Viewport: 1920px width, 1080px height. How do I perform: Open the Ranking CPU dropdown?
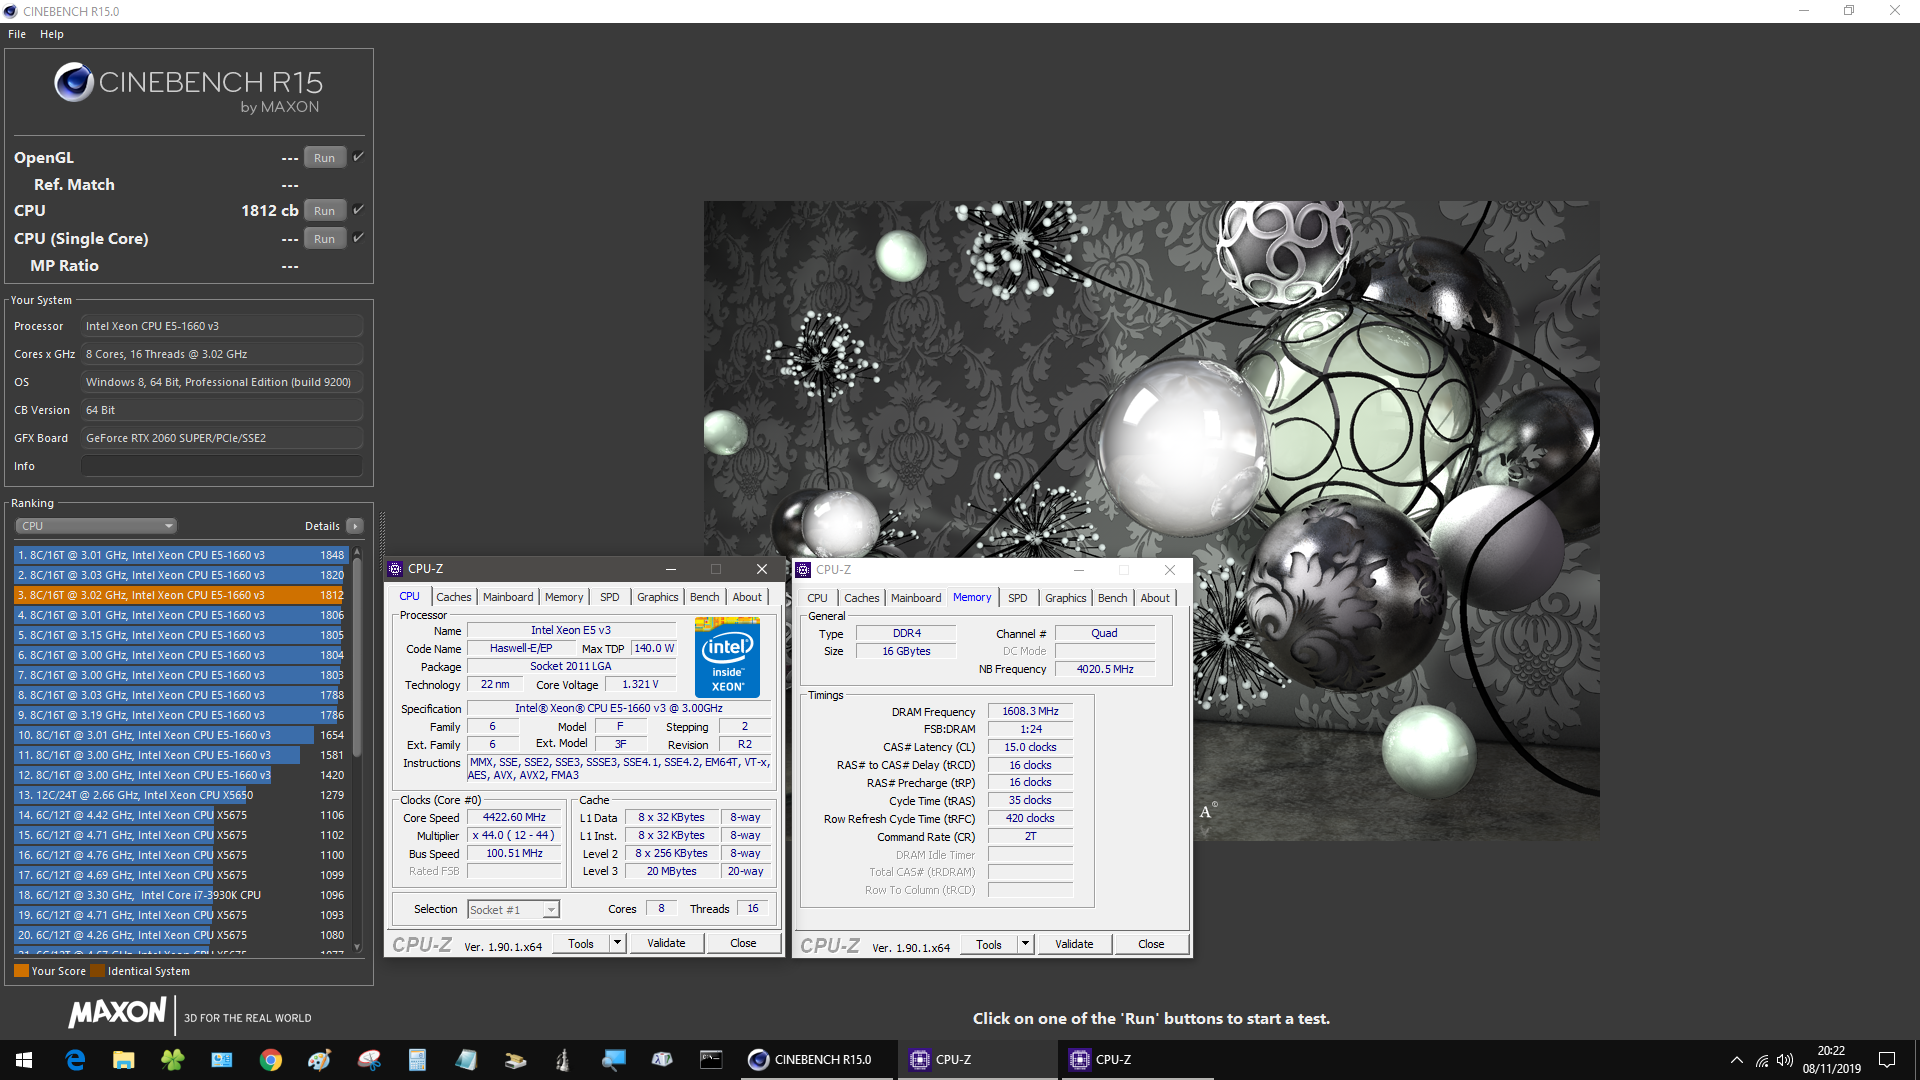coord(96,526)
